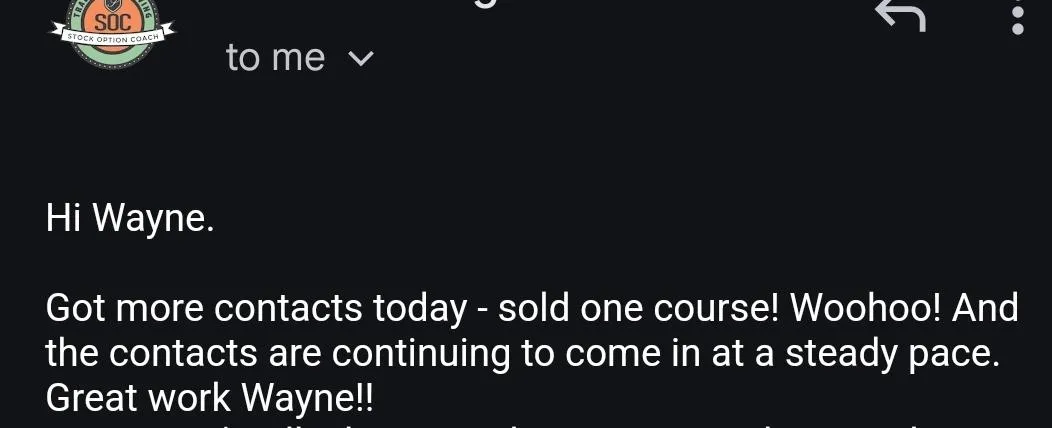Tap the 'to me' recipient label
Image resolution: width=1052 pixels, height=428 pixels.
pyautogui.click(x=276, y=58)
